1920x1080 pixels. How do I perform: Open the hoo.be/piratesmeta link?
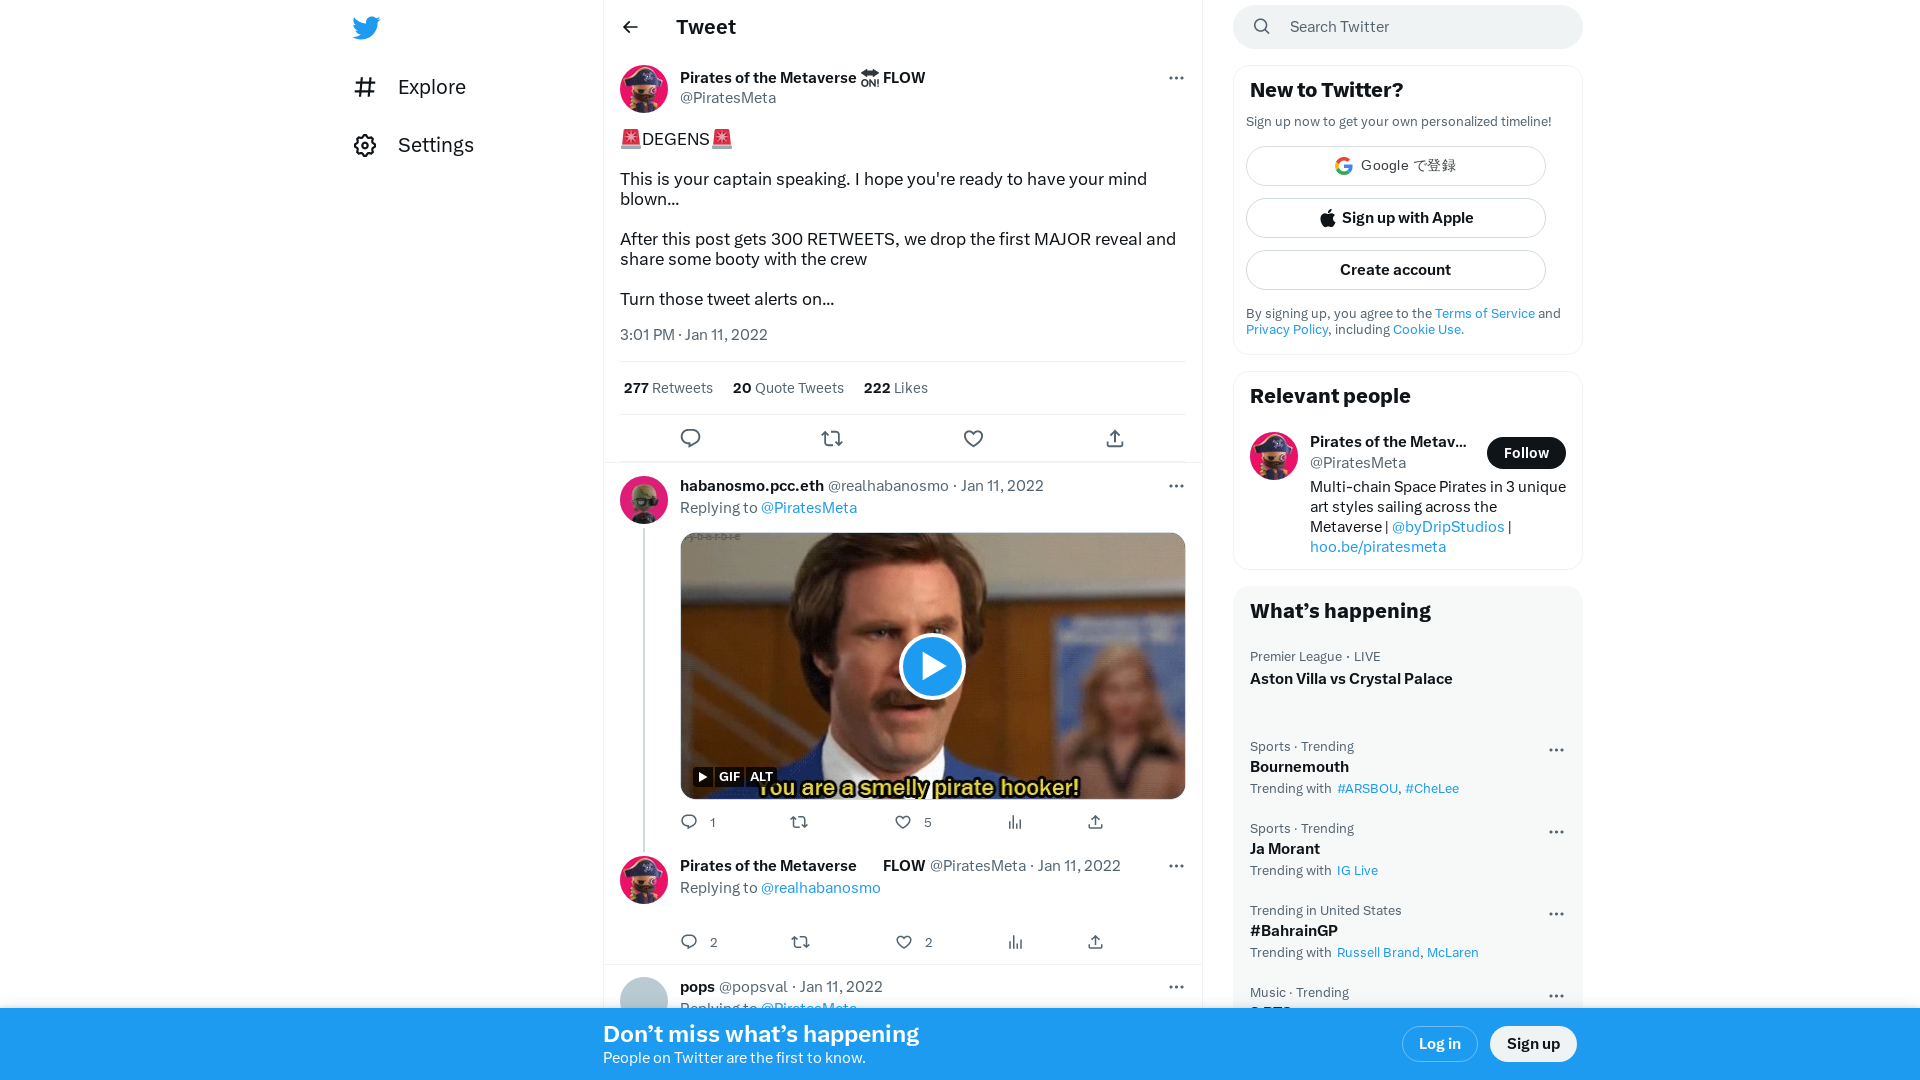(x=1378, y=547)
